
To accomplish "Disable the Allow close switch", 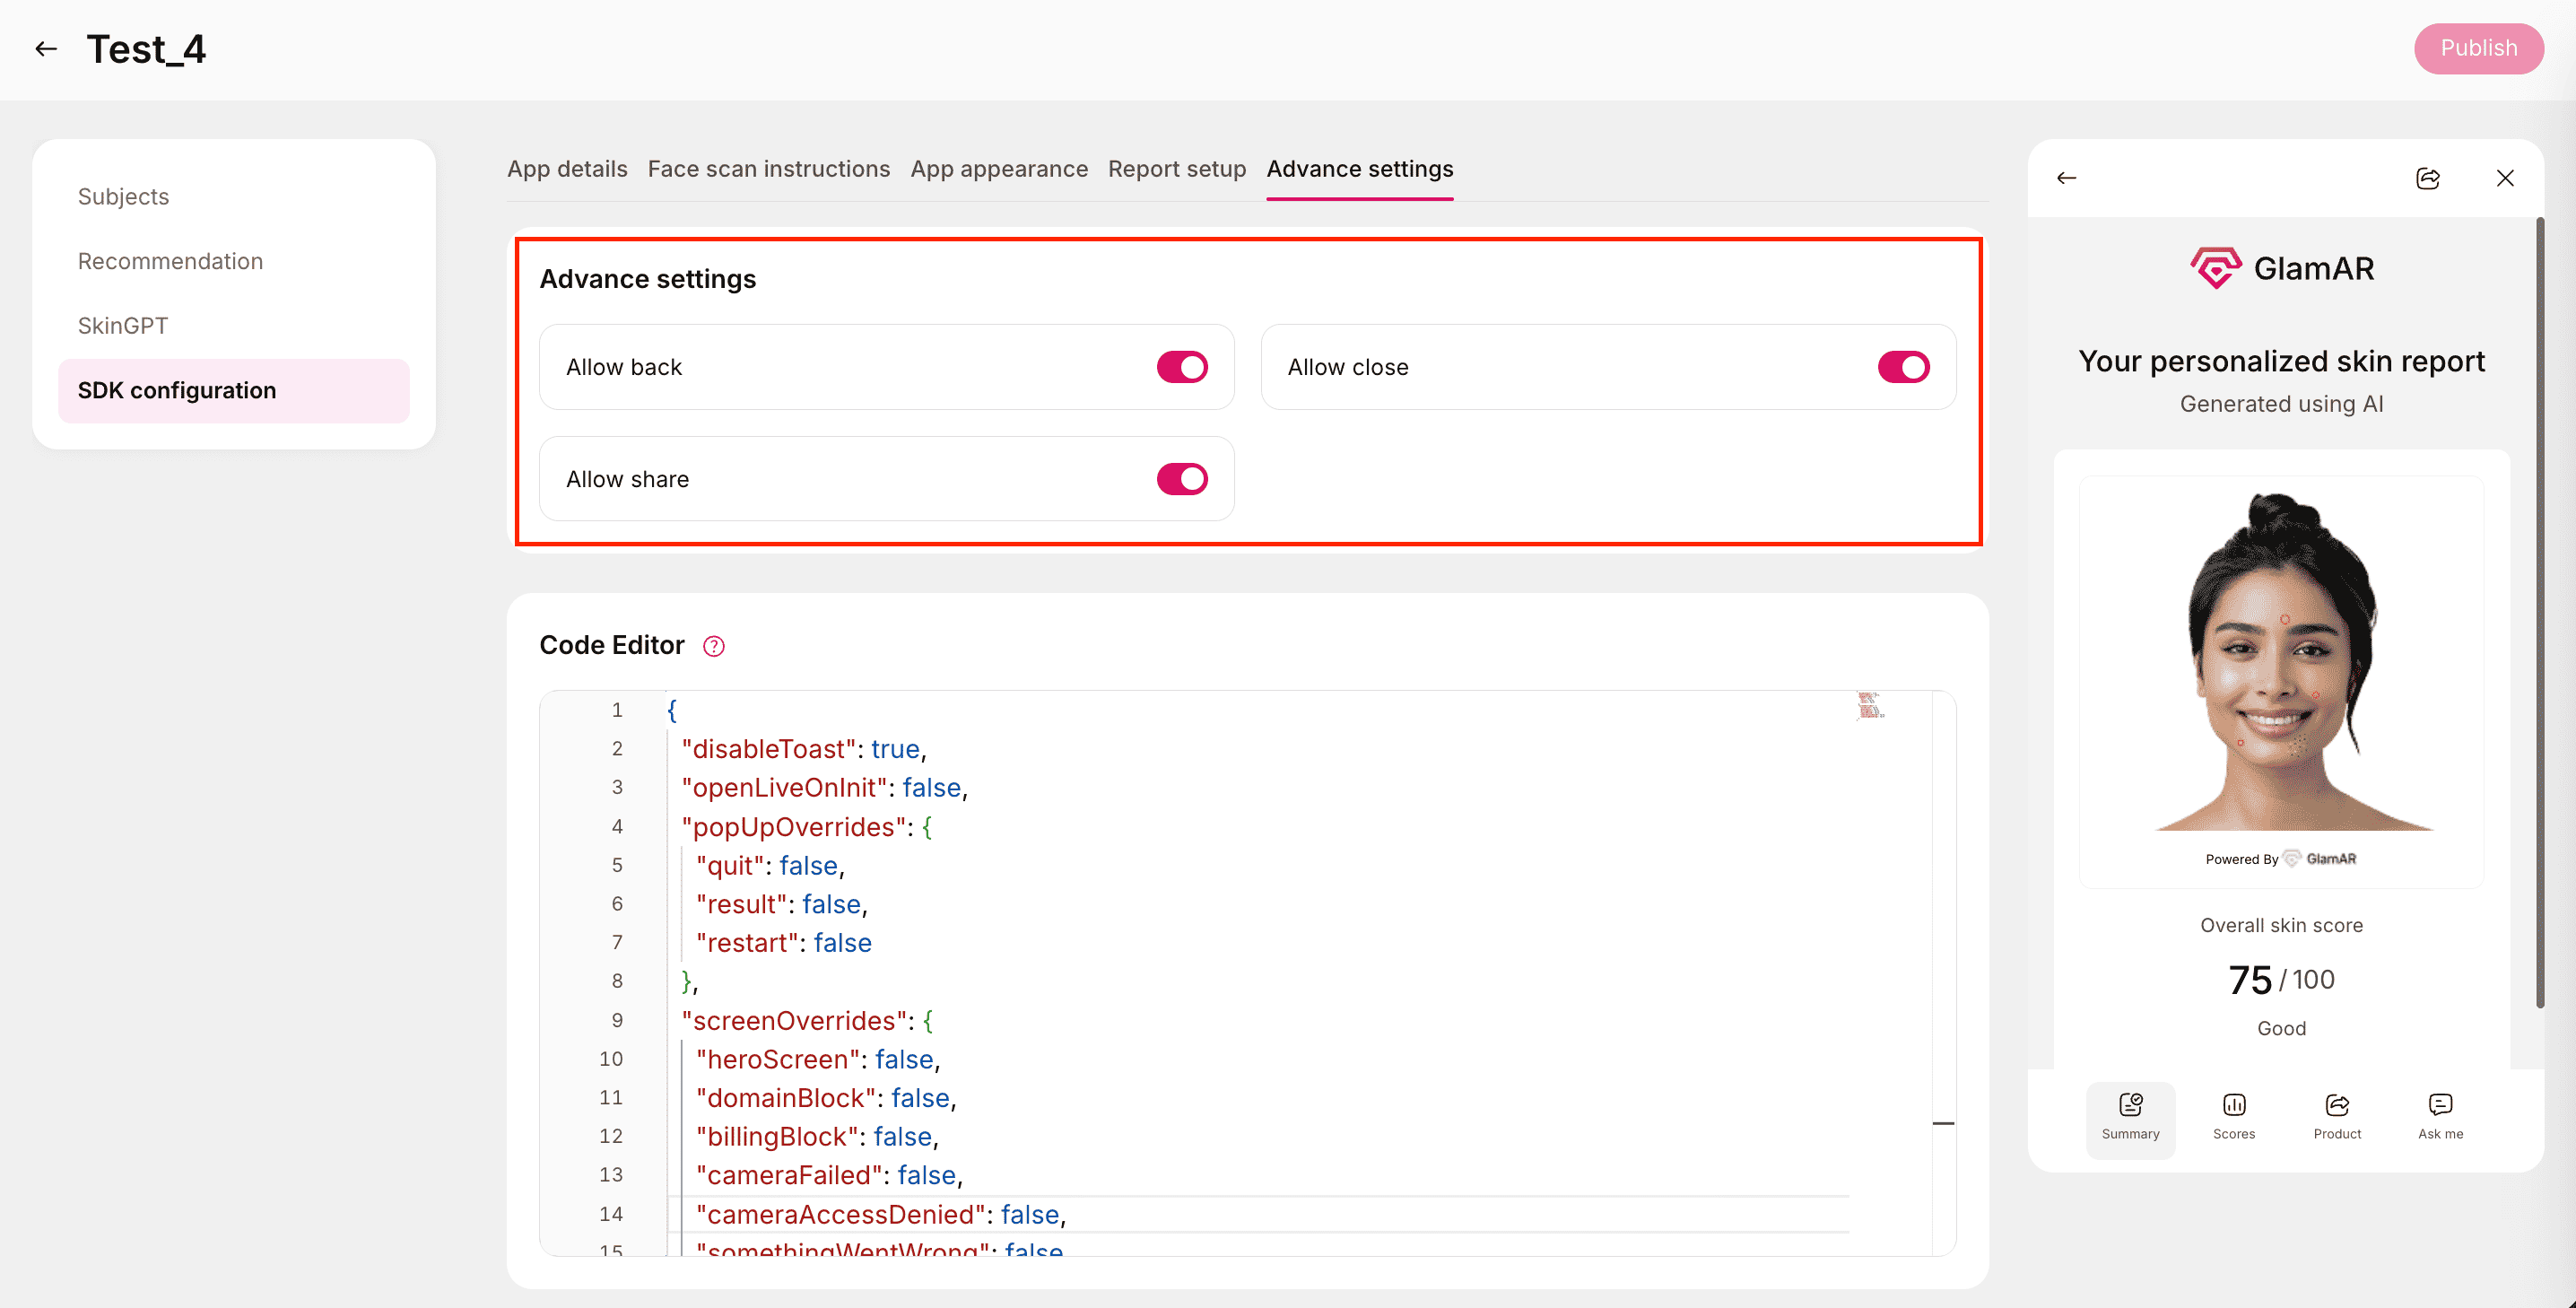I will point(1903,367).
